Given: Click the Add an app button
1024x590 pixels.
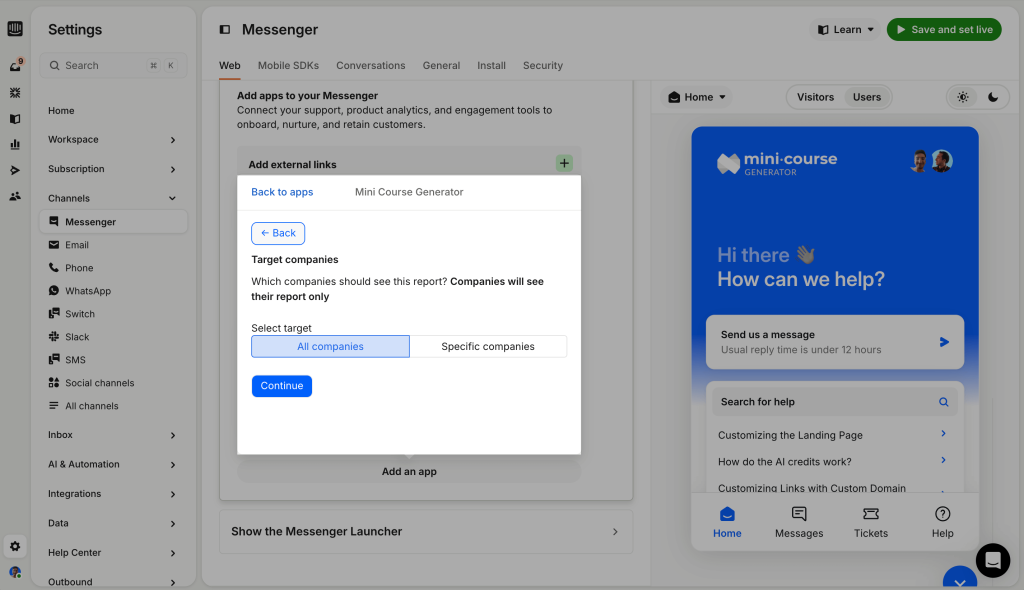Looking at the screenshot, I should (x=409, y=471).
